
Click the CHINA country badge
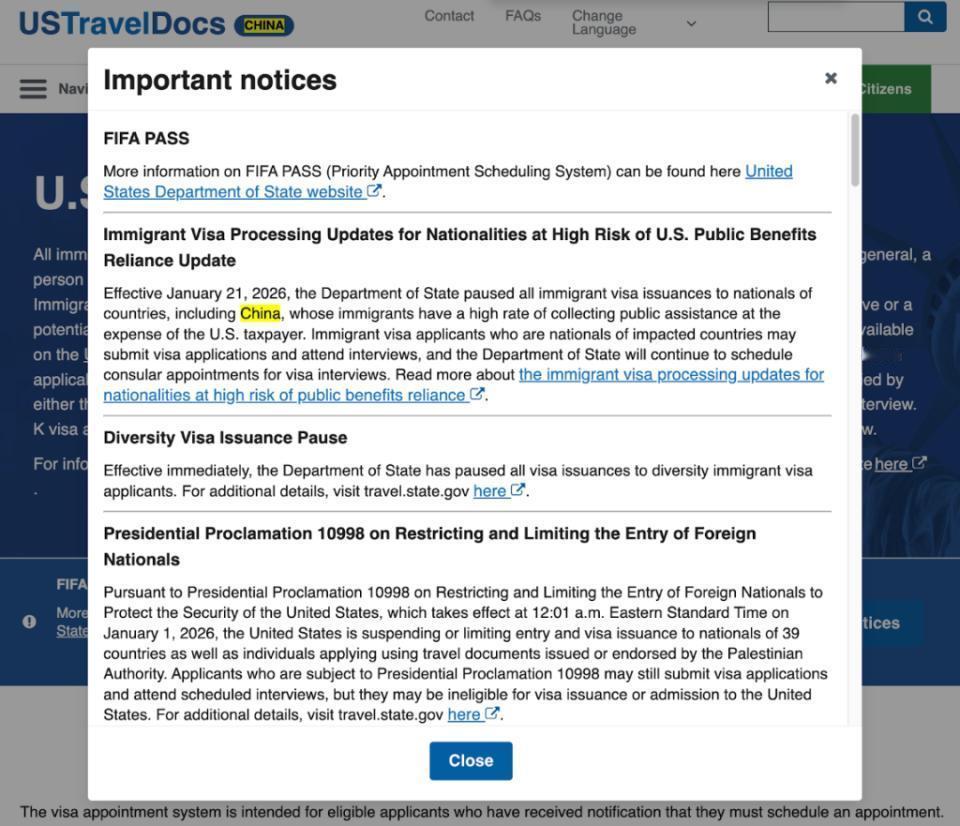(264, 25)
